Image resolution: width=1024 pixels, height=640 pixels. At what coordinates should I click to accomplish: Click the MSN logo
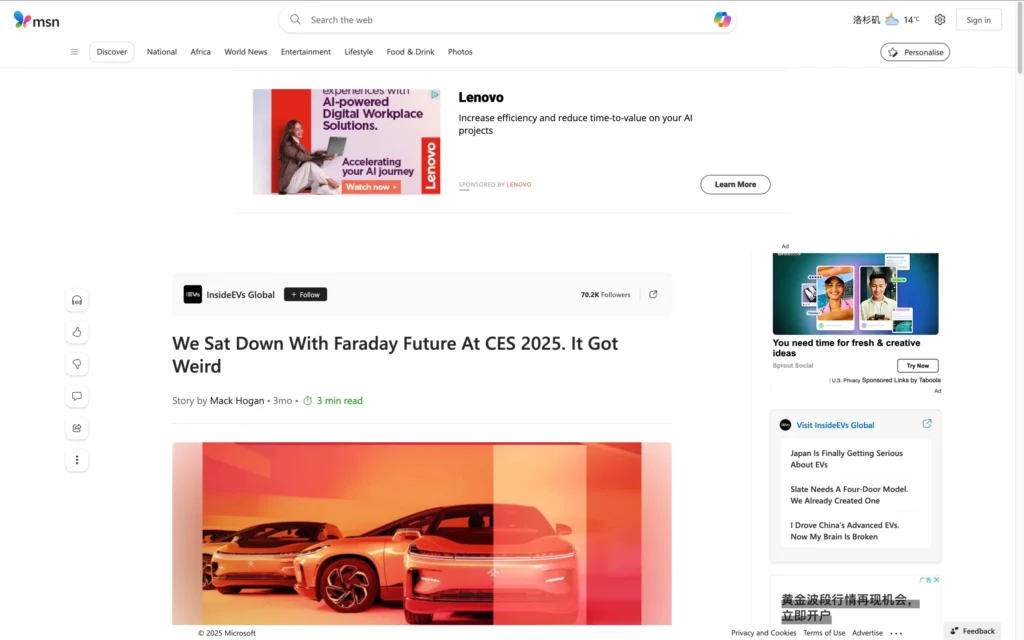click(x=36, y=20)
